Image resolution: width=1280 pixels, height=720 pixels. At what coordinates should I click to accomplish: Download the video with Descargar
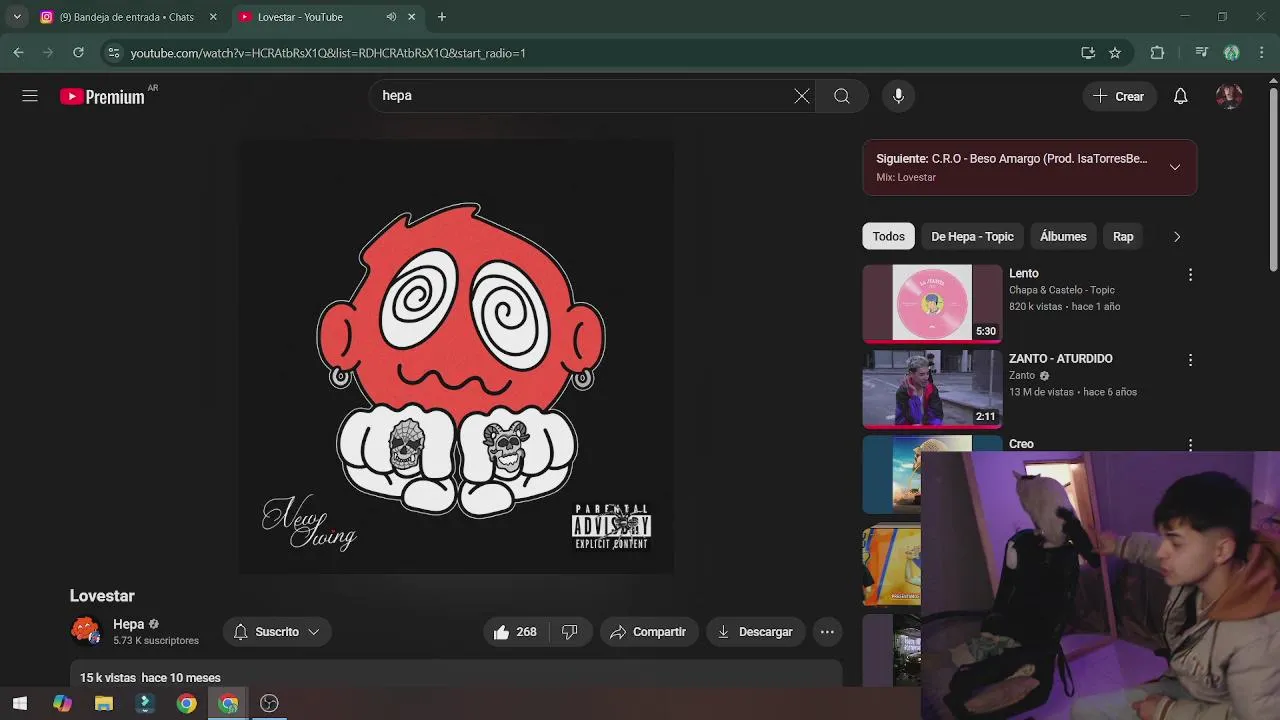(x=755, y=632)
